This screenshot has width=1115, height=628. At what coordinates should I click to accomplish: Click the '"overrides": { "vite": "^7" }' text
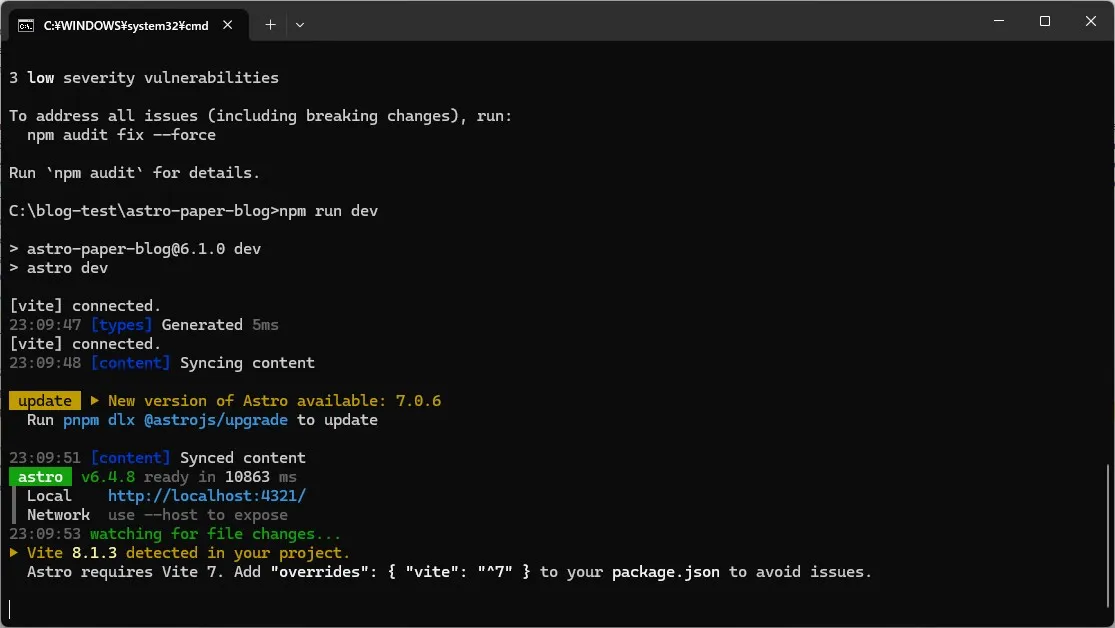coord(400,572)
